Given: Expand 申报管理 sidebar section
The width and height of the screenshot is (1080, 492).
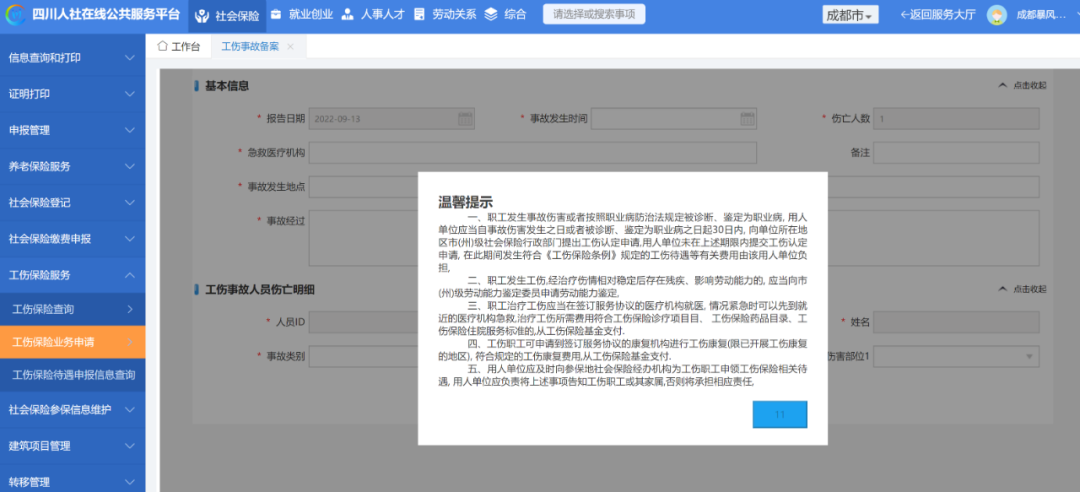Looking at the screenshot, I should (x=72, y=130).
